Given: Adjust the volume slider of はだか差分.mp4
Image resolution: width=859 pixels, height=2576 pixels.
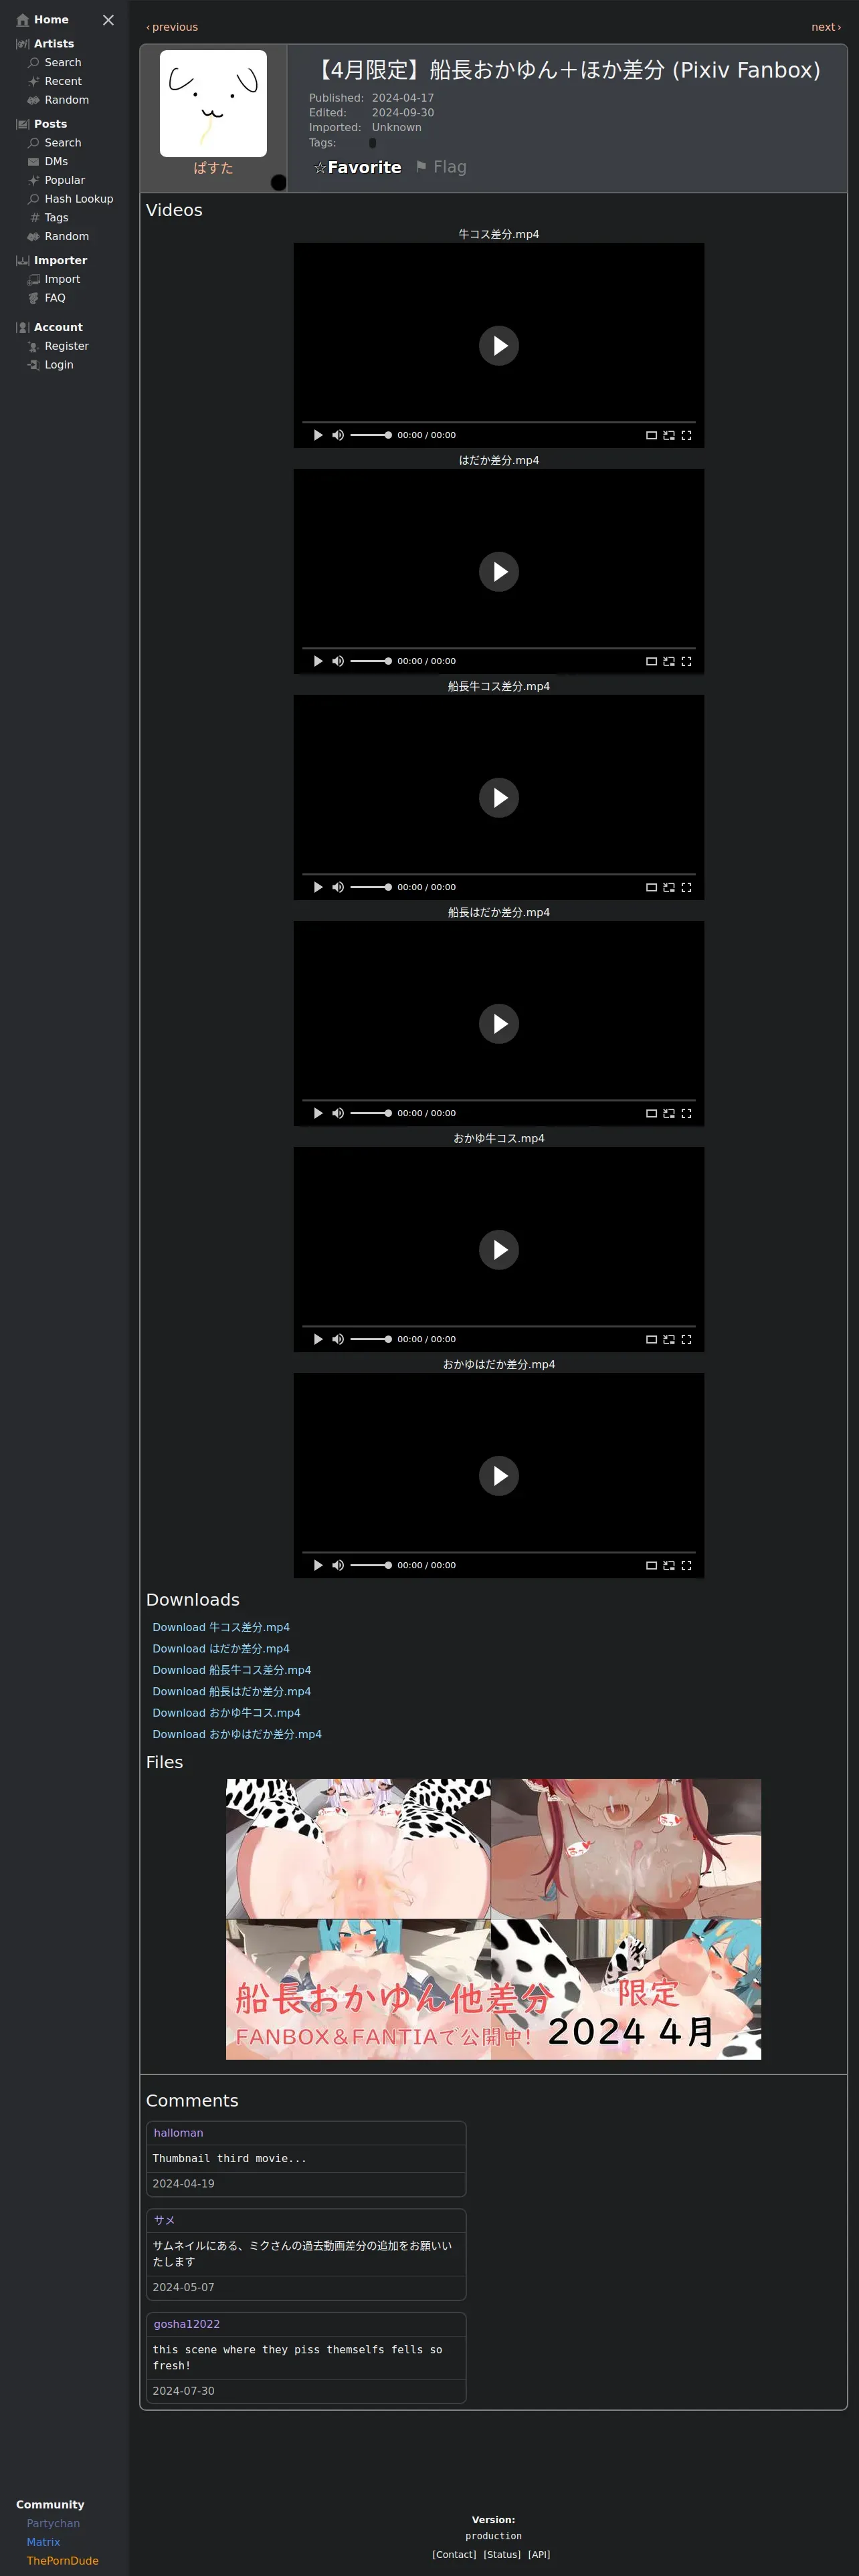Looking at the screenshot, I should pos(370,661).
